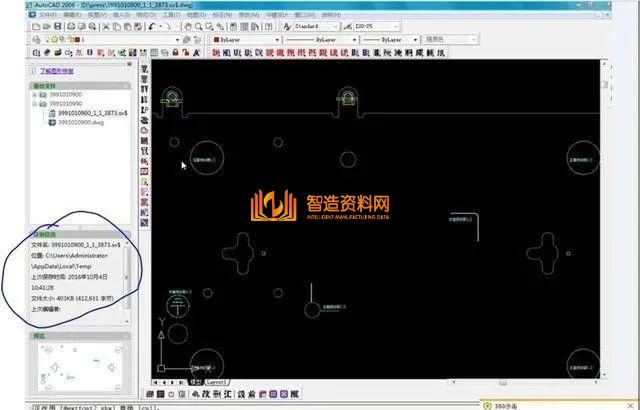640x410 pixels.
Task: Collapse the second 3991010900 backup folder
Action: tap(35, 104)
